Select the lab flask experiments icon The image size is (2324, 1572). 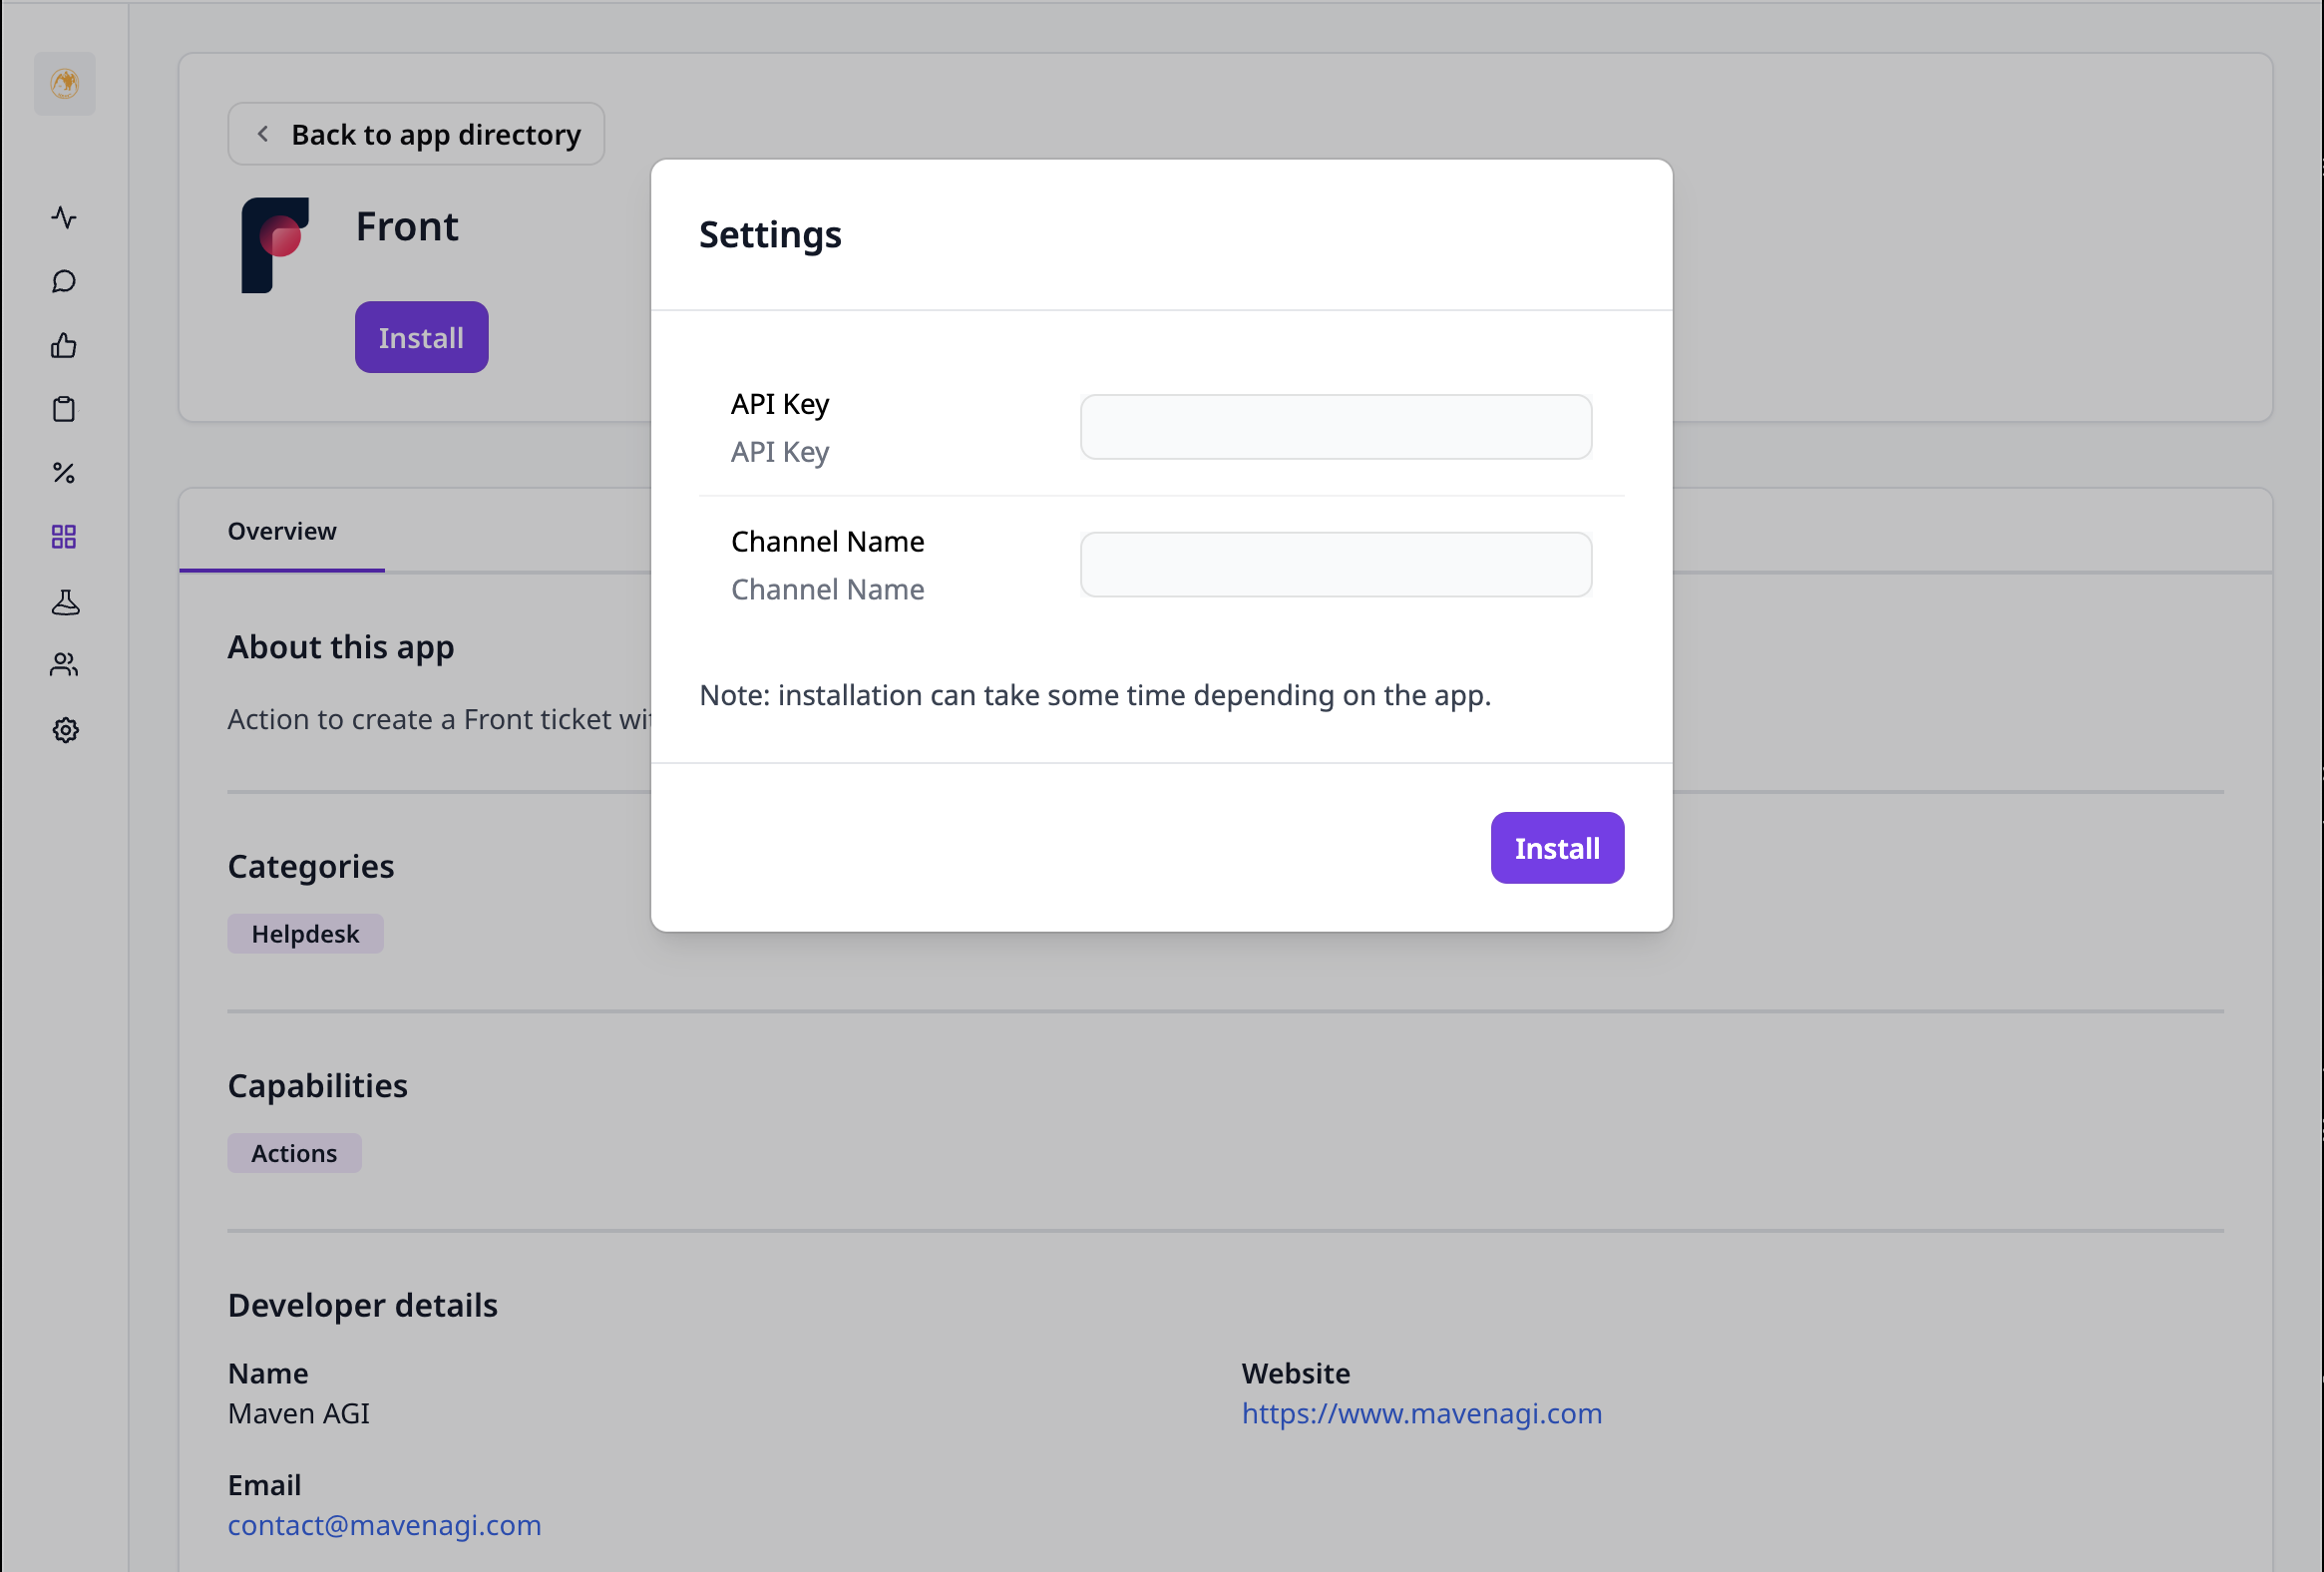(x=64, y=601)
